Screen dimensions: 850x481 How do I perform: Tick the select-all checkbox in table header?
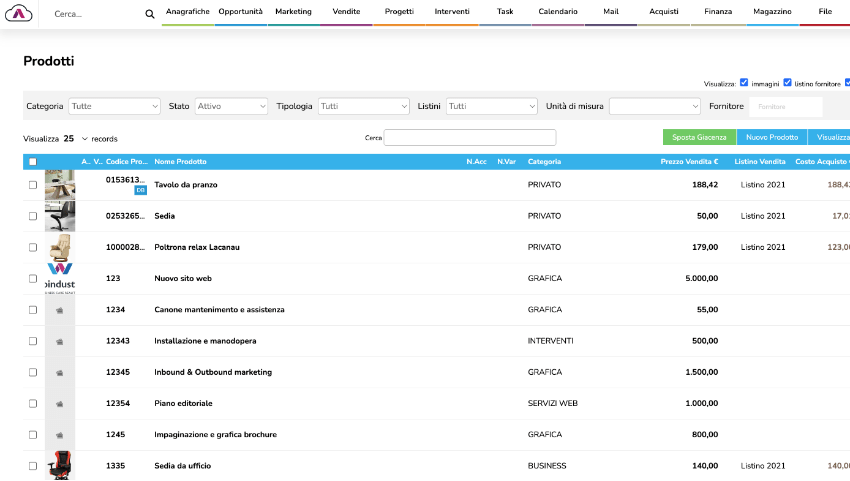point(33,162)
